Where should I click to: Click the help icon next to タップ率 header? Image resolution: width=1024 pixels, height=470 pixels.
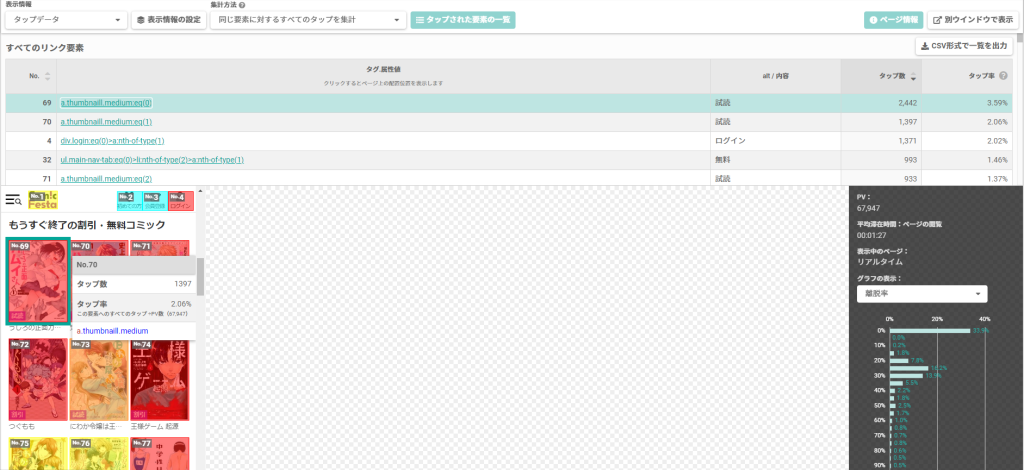click(1003, 76)
